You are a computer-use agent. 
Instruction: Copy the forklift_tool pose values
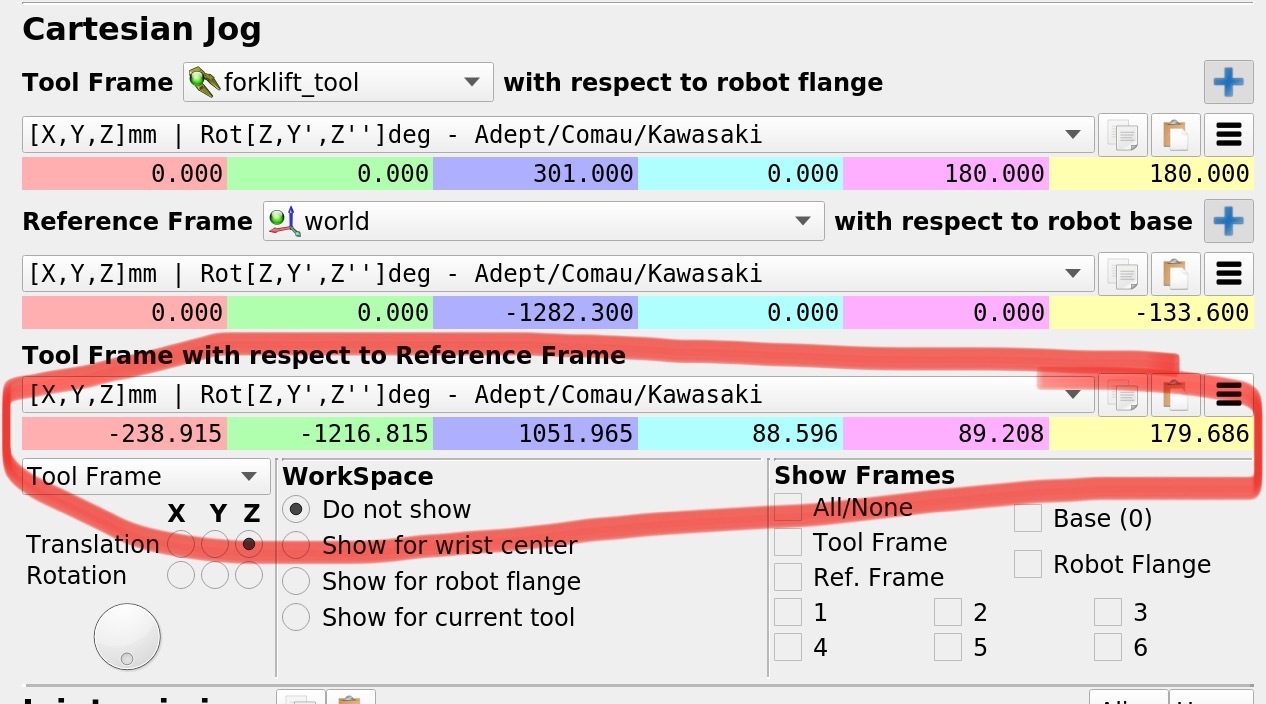[x=1123, y=135]
